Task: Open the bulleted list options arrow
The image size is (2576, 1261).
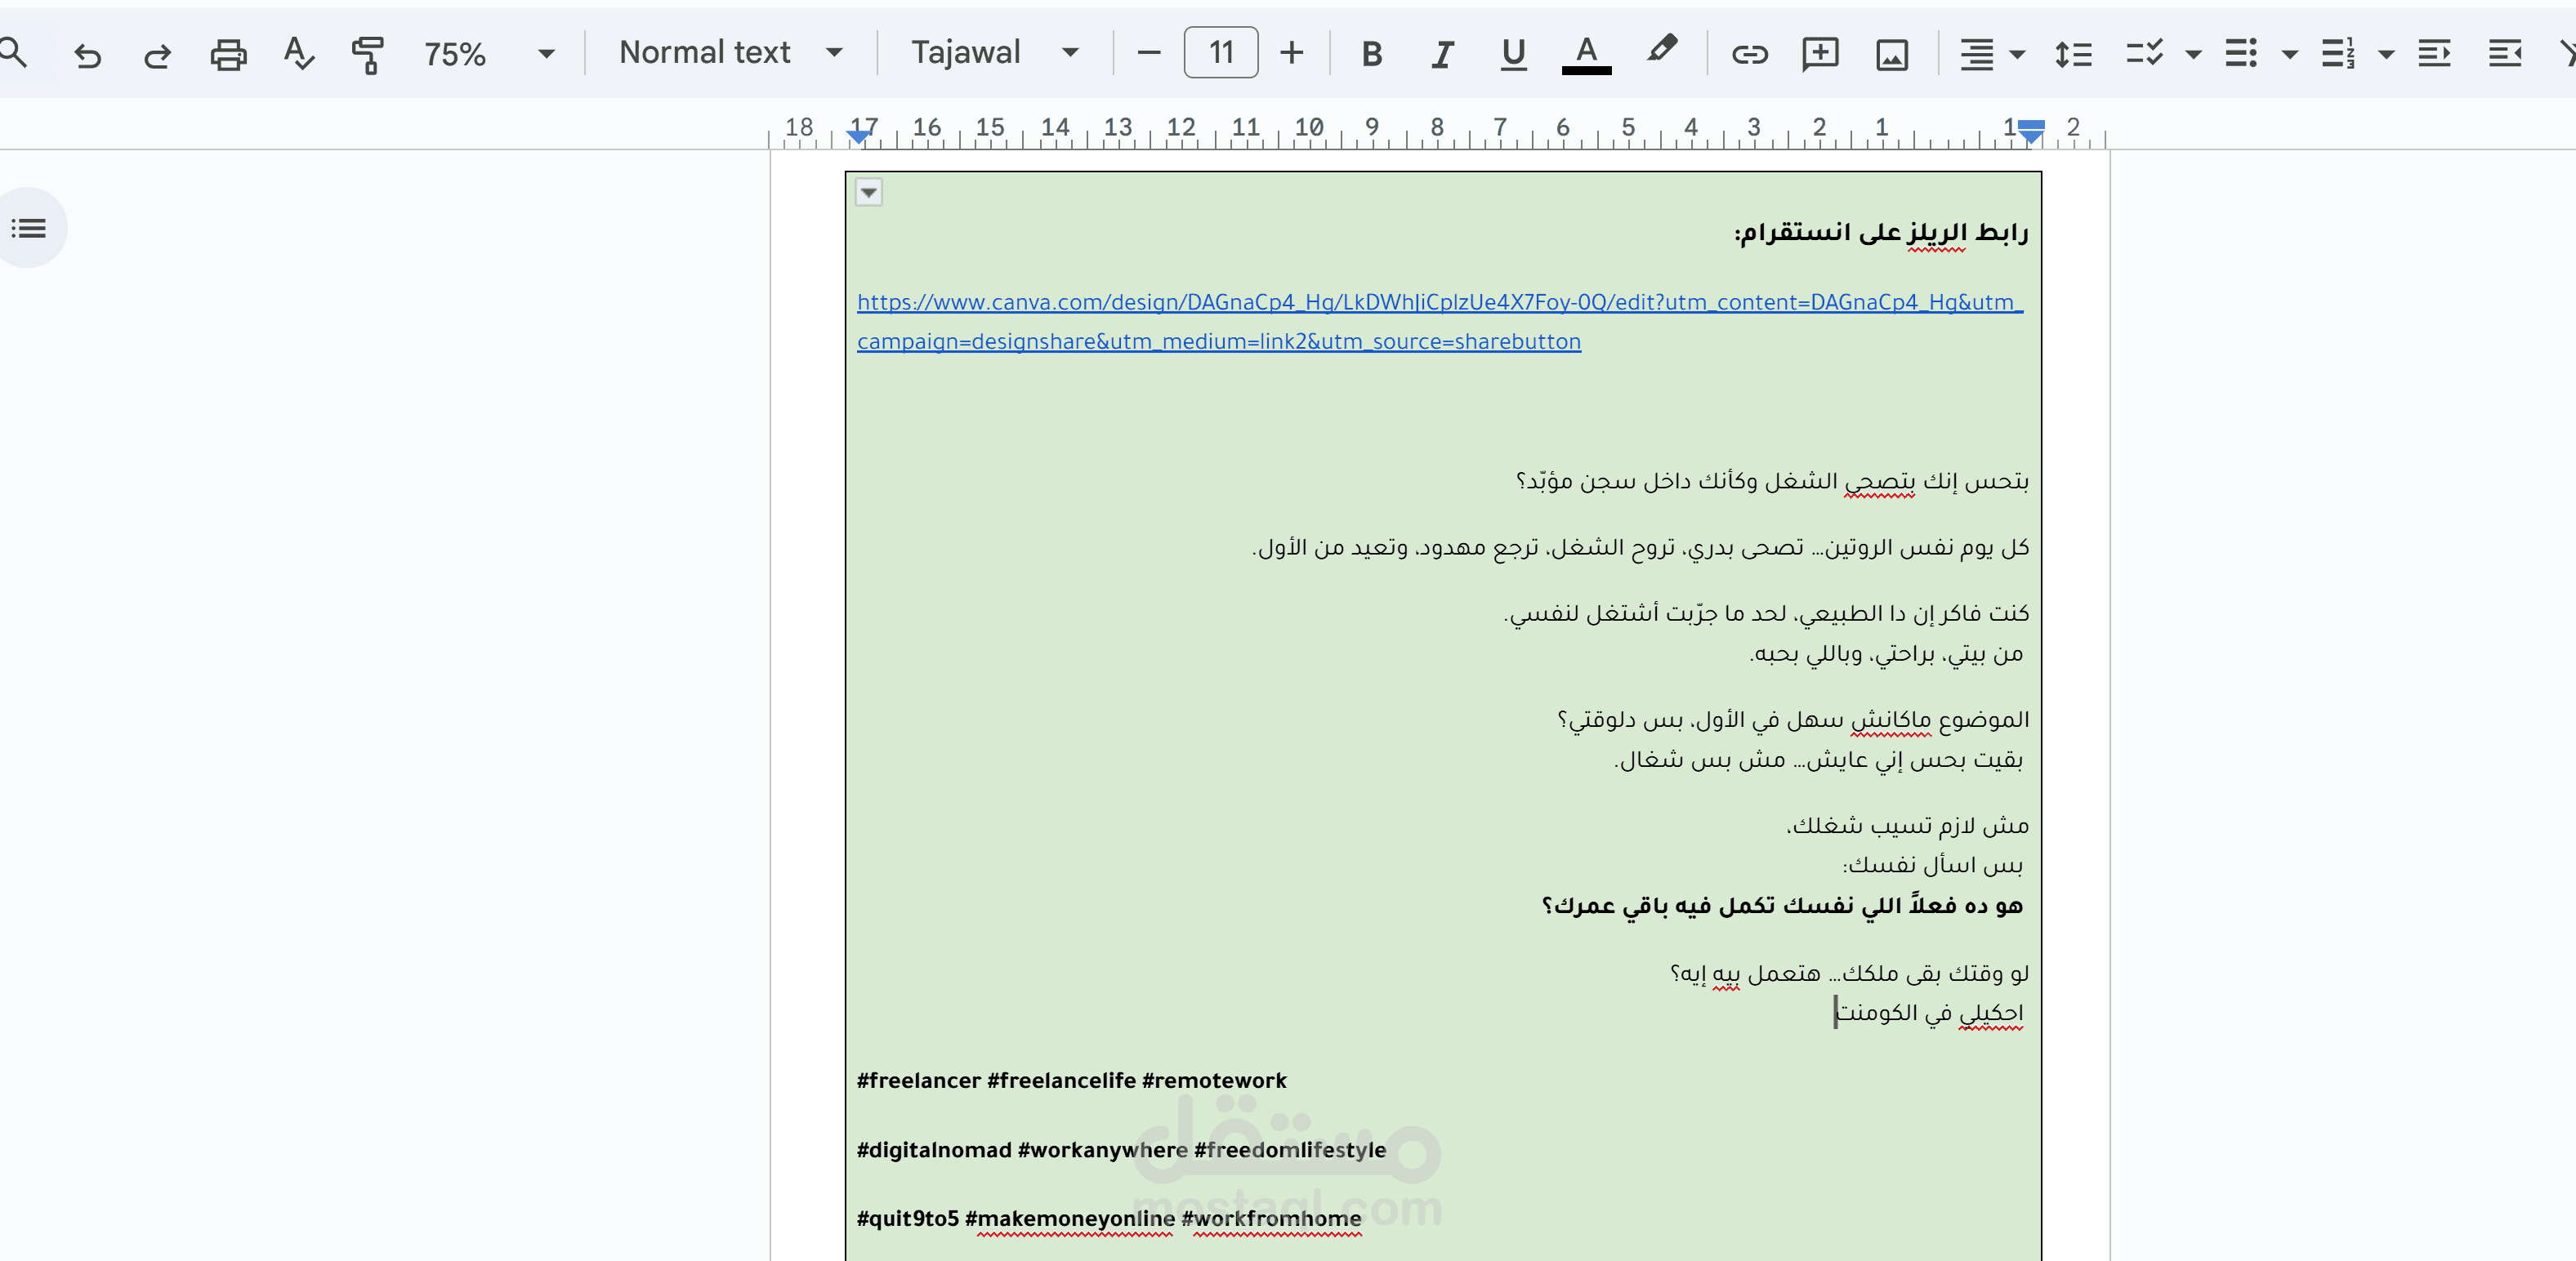Action: (x=2289, y=55)
